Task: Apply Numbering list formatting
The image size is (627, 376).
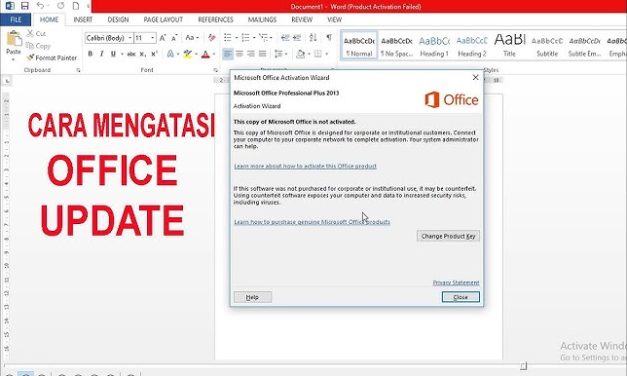Action: click(x=245, y=38)
